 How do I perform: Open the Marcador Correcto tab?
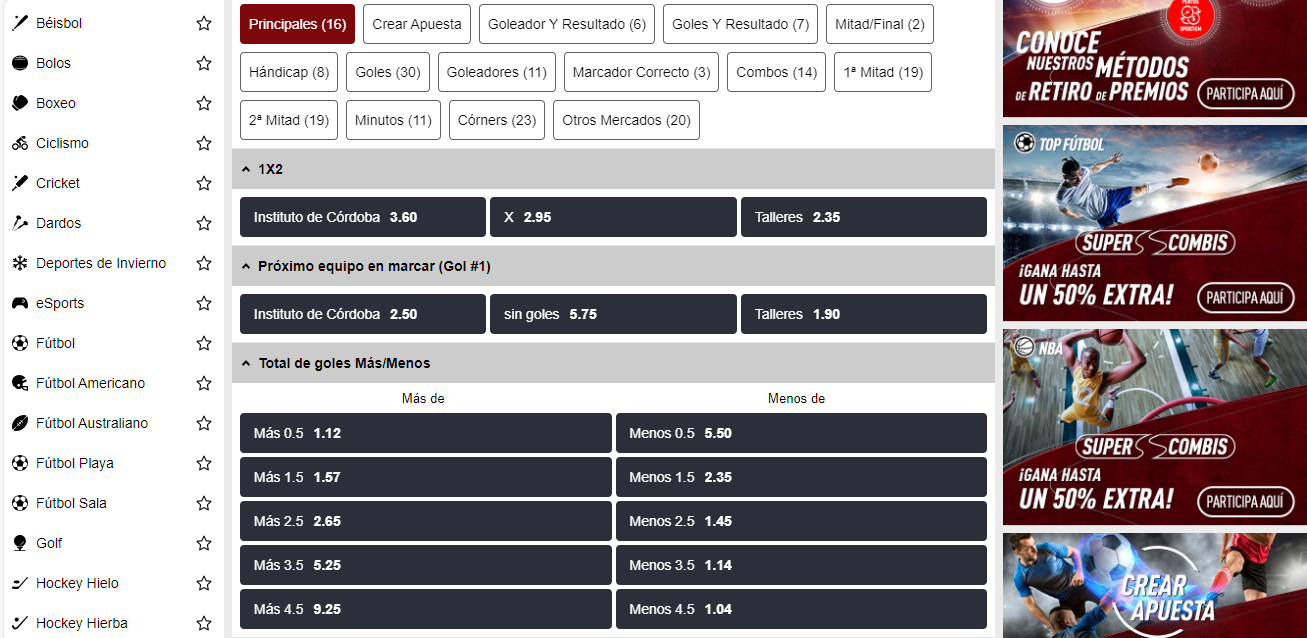641,71
